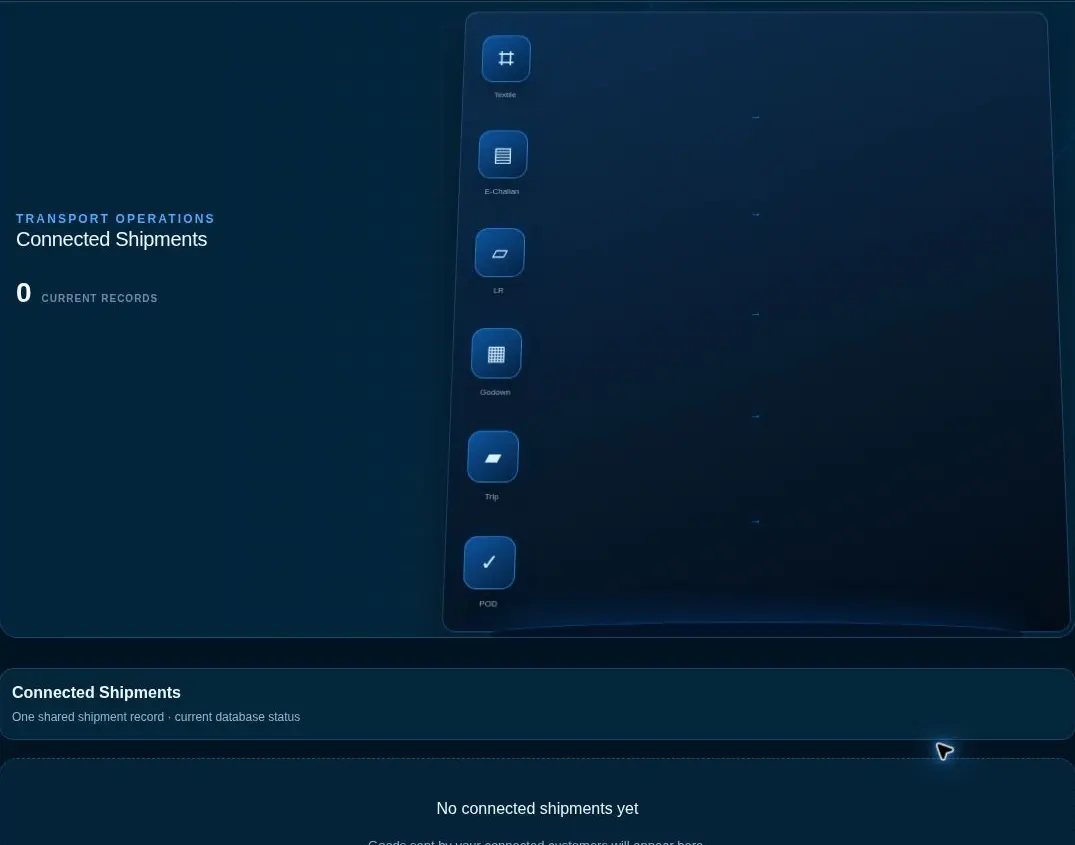Click the bold 'Connected Shipments' section heading
The width and height of the screenshot is (1075, 845).
(x=97, y=692)
